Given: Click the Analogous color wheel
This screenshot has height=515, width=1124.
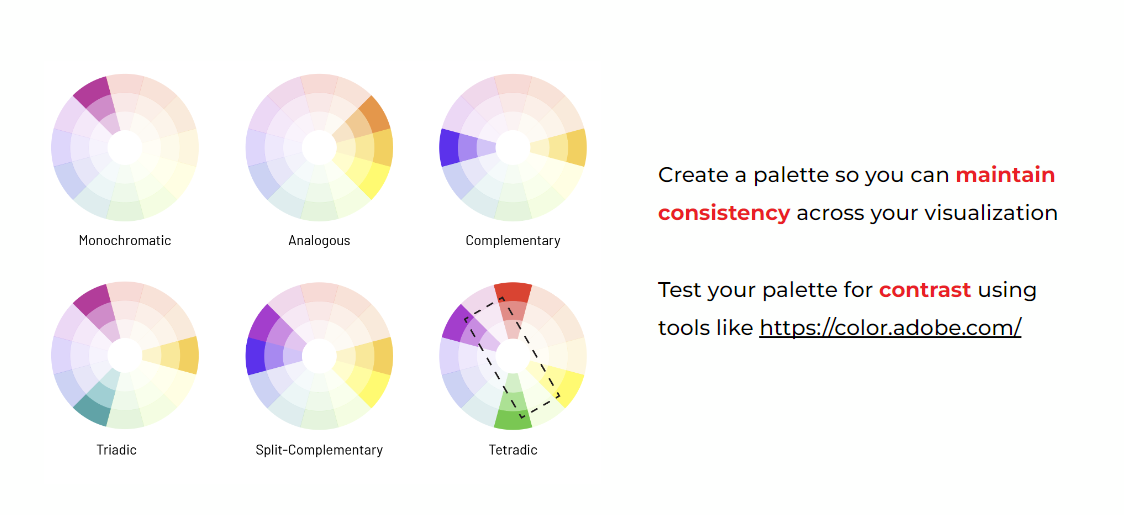Looking at the screenshot, I should [319, 147].
